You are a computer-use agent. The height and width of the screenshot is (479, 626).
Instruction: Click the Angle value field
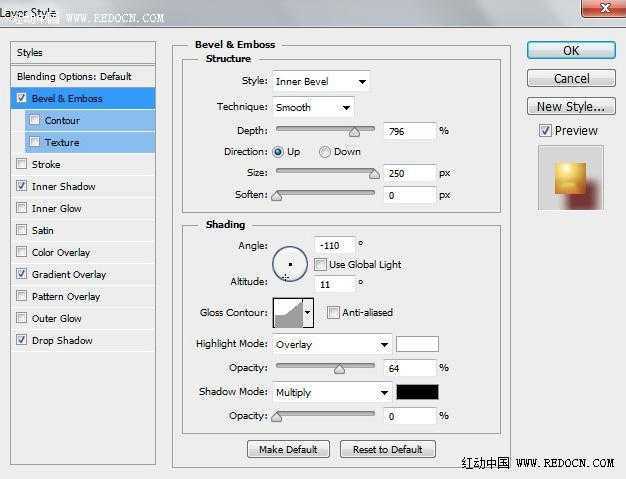335,245
